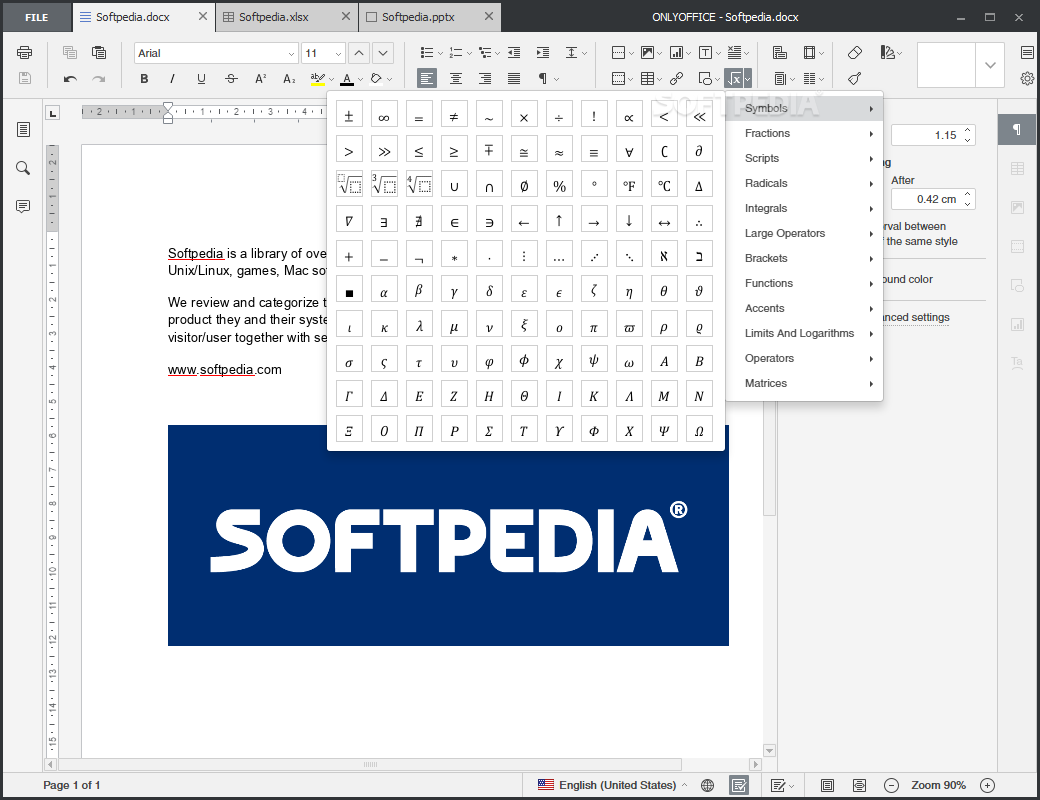Open the numbered list dropdown
Image resolution: width=1040 pixels, height=800 pixels.
(469, 53)
